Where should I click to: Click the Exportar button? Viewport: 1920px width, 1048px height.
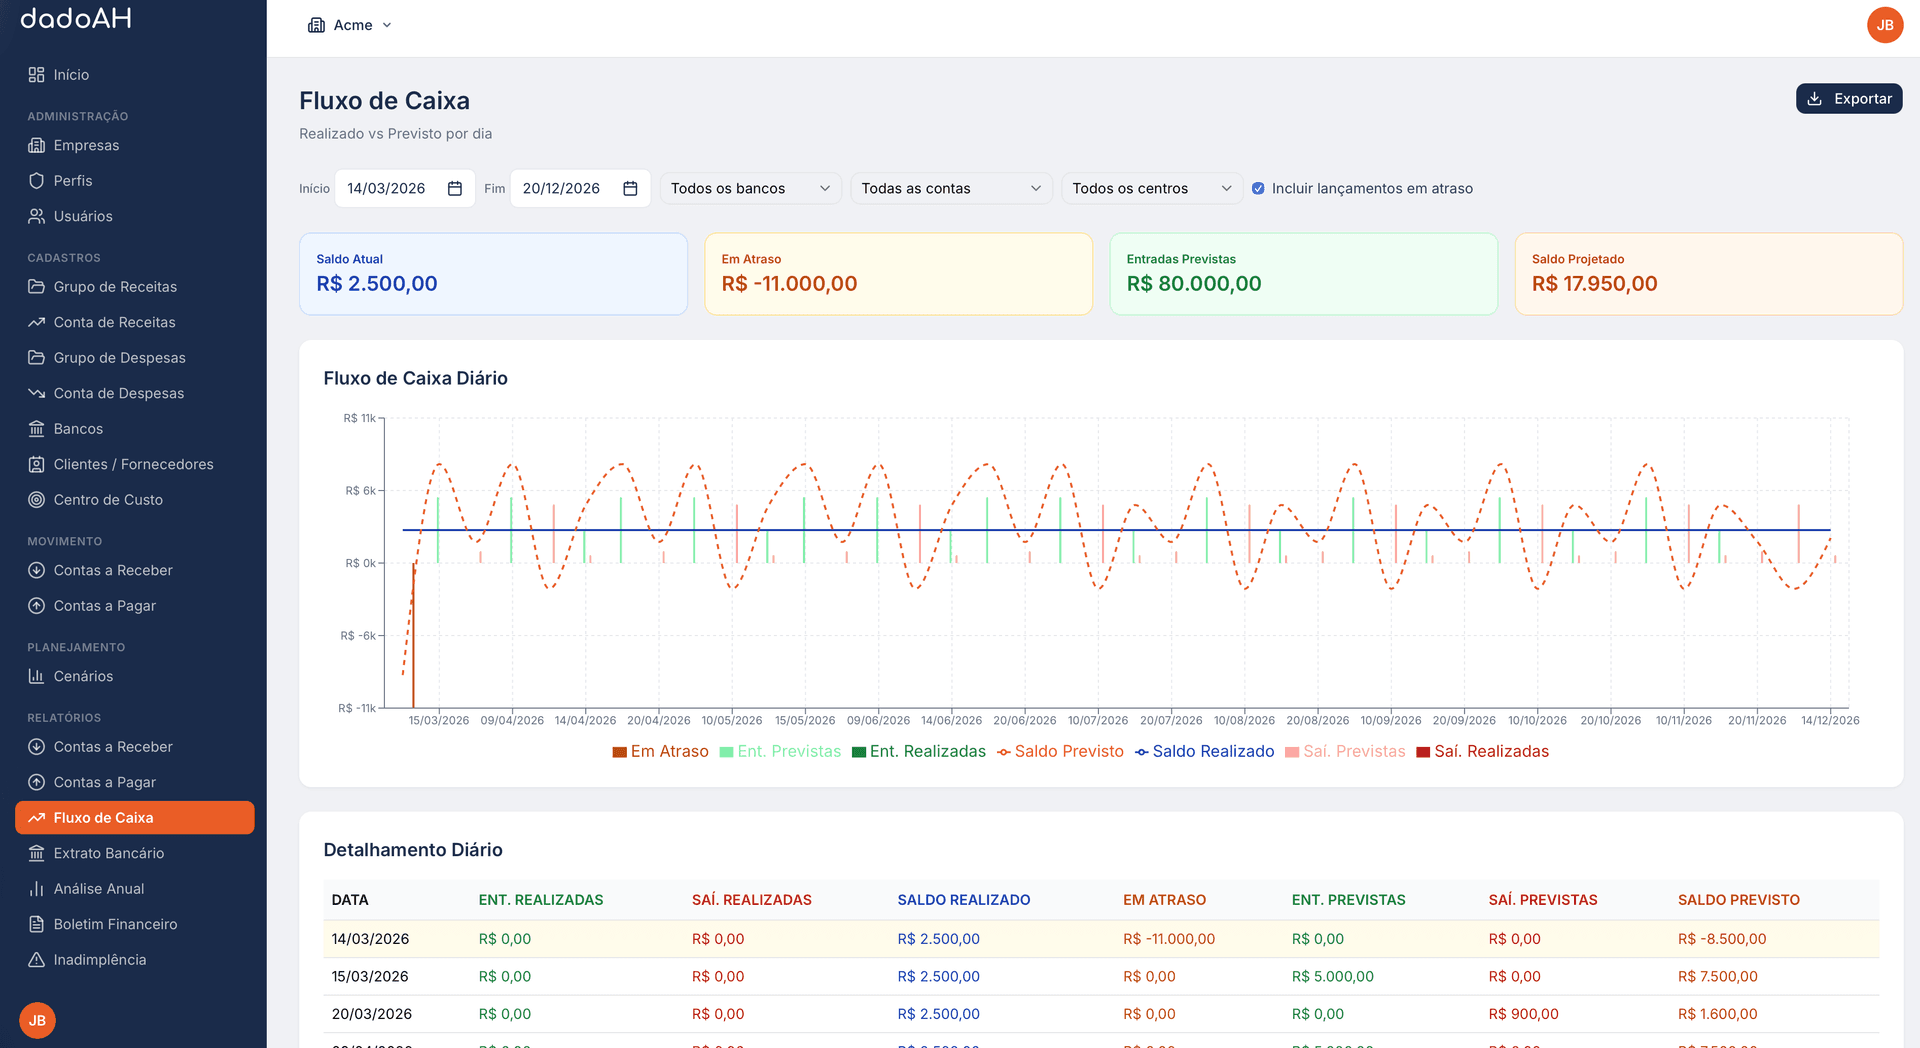click(1848, 99)
